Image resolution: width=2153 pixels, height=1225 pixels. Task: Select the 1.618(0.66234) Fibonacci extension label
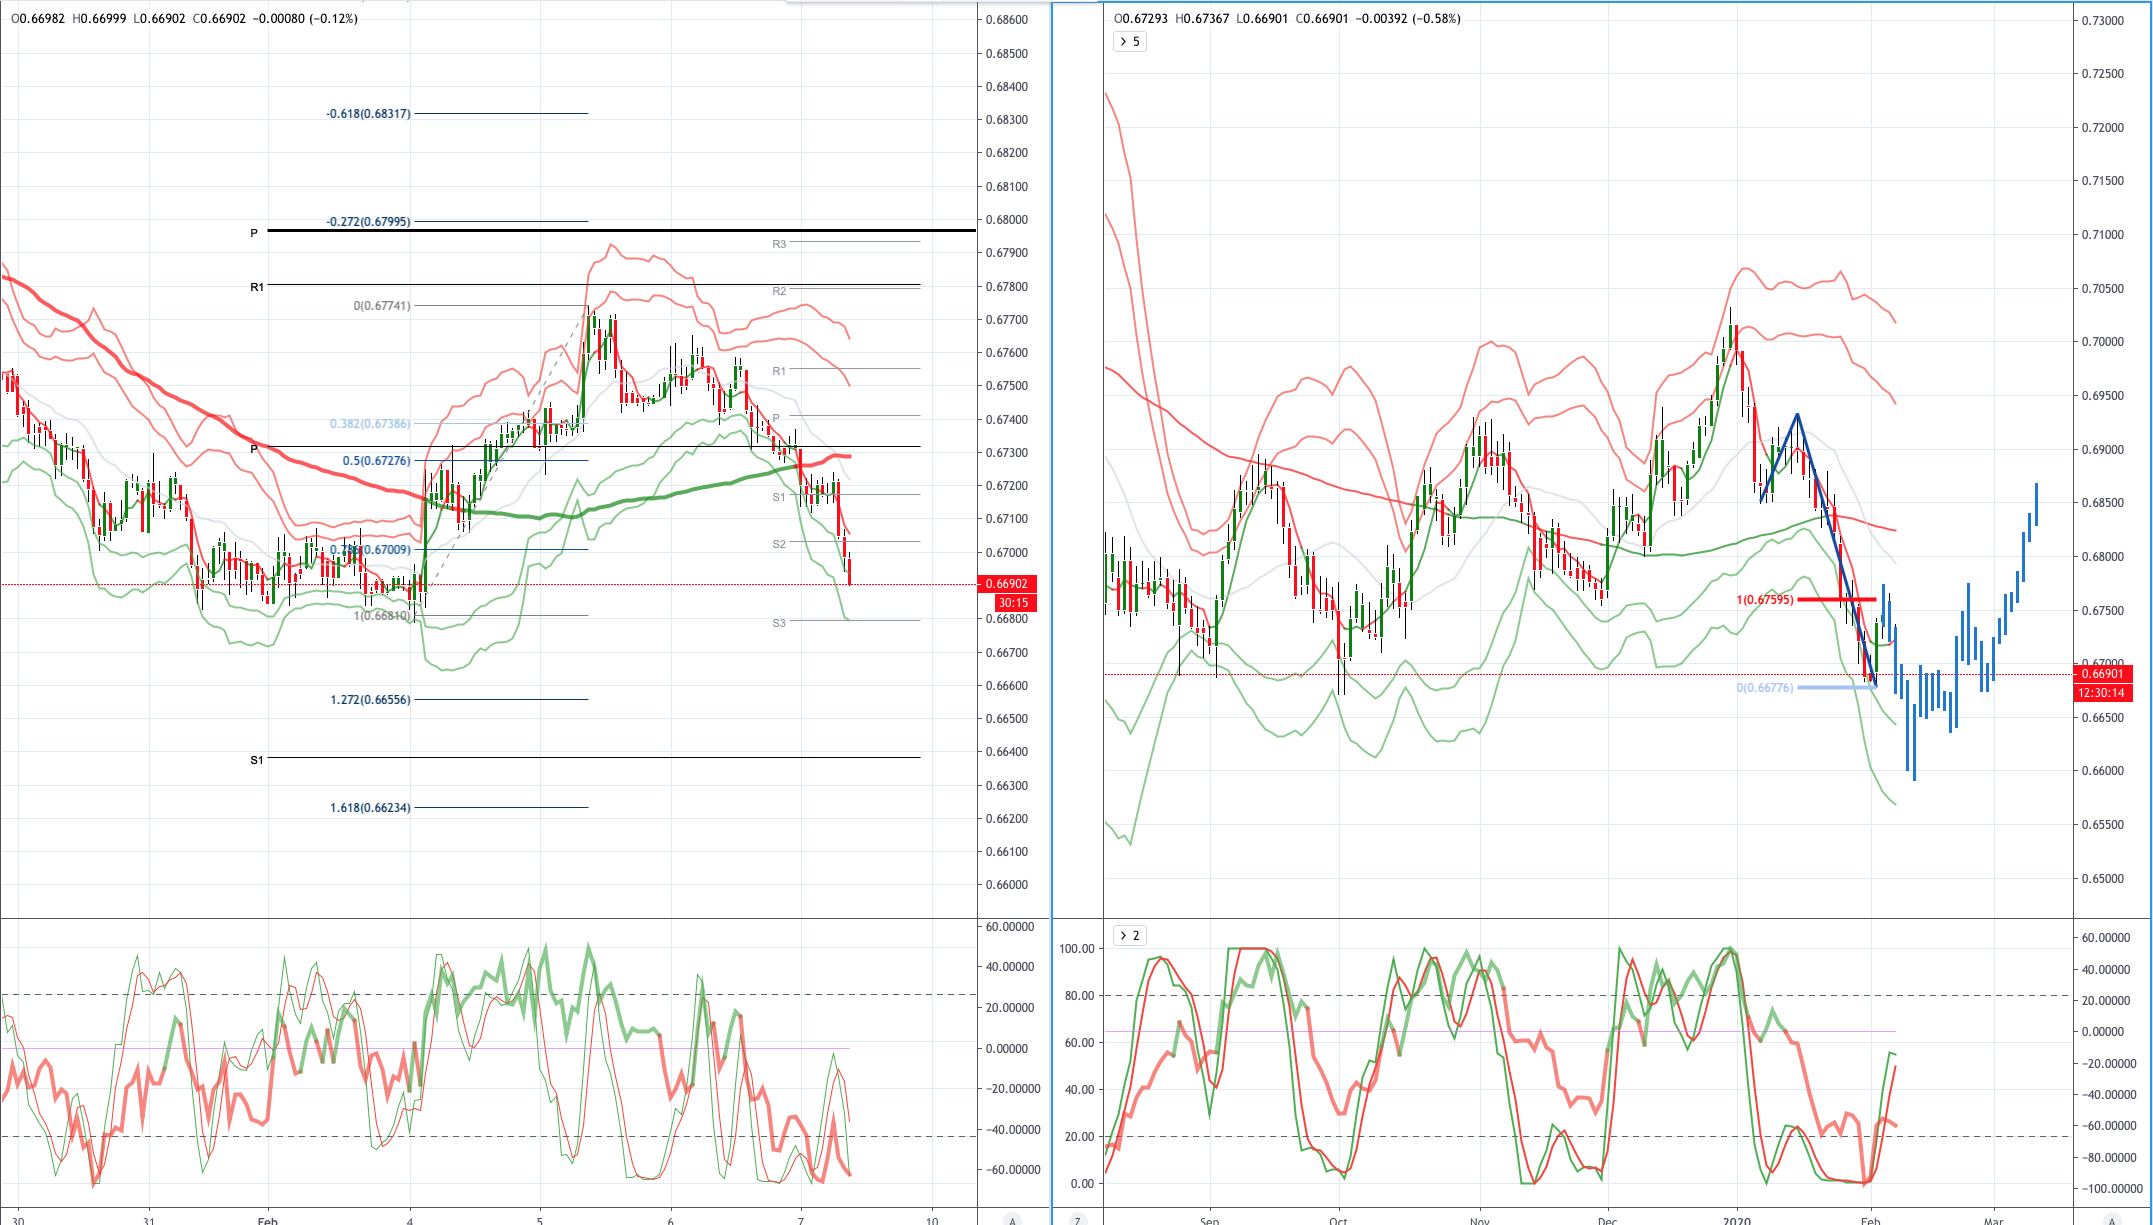tap(370, 808)
